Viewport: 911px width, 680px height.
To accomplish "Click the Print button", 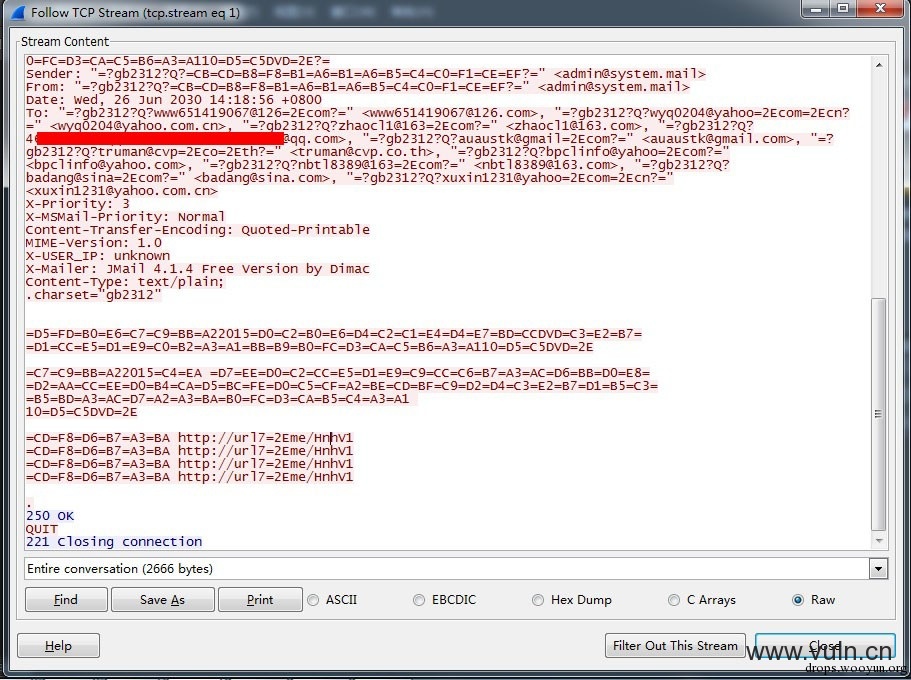I will 260,600.
